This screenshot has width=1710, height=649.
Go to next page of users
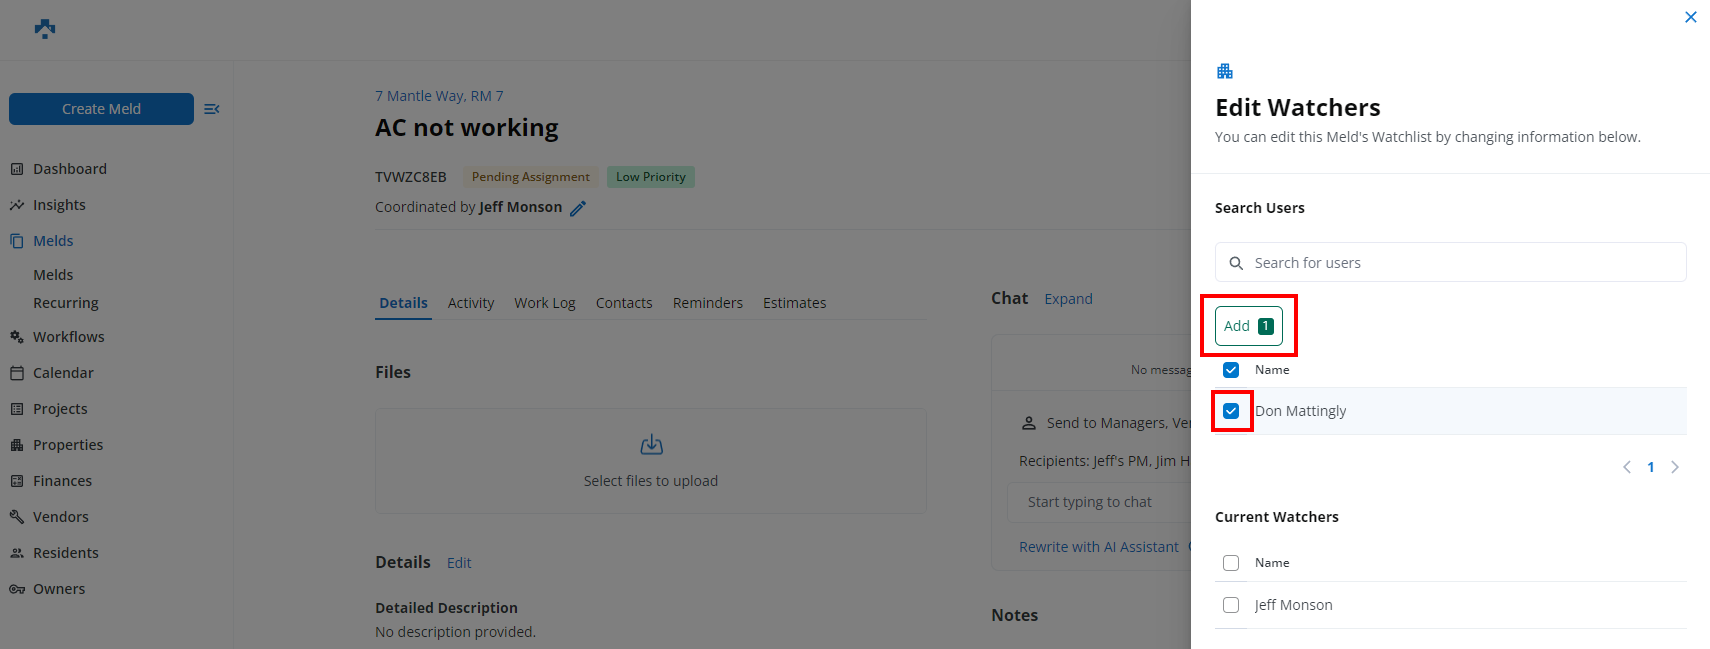[1675, 467]
